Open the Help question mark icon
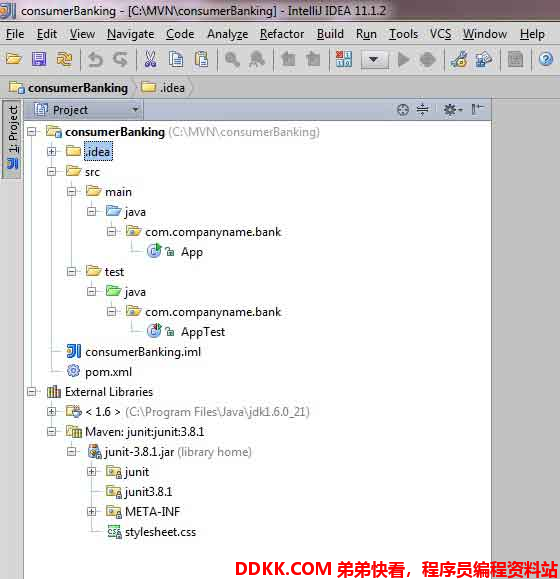 [x=546, y=59]
